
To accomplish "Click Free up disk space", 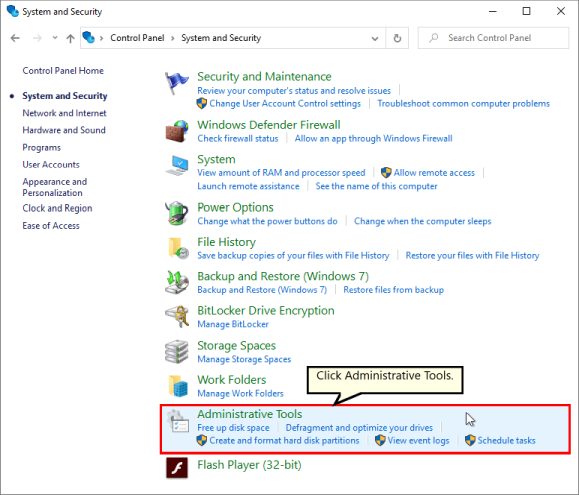I will [x=233, y=427].
